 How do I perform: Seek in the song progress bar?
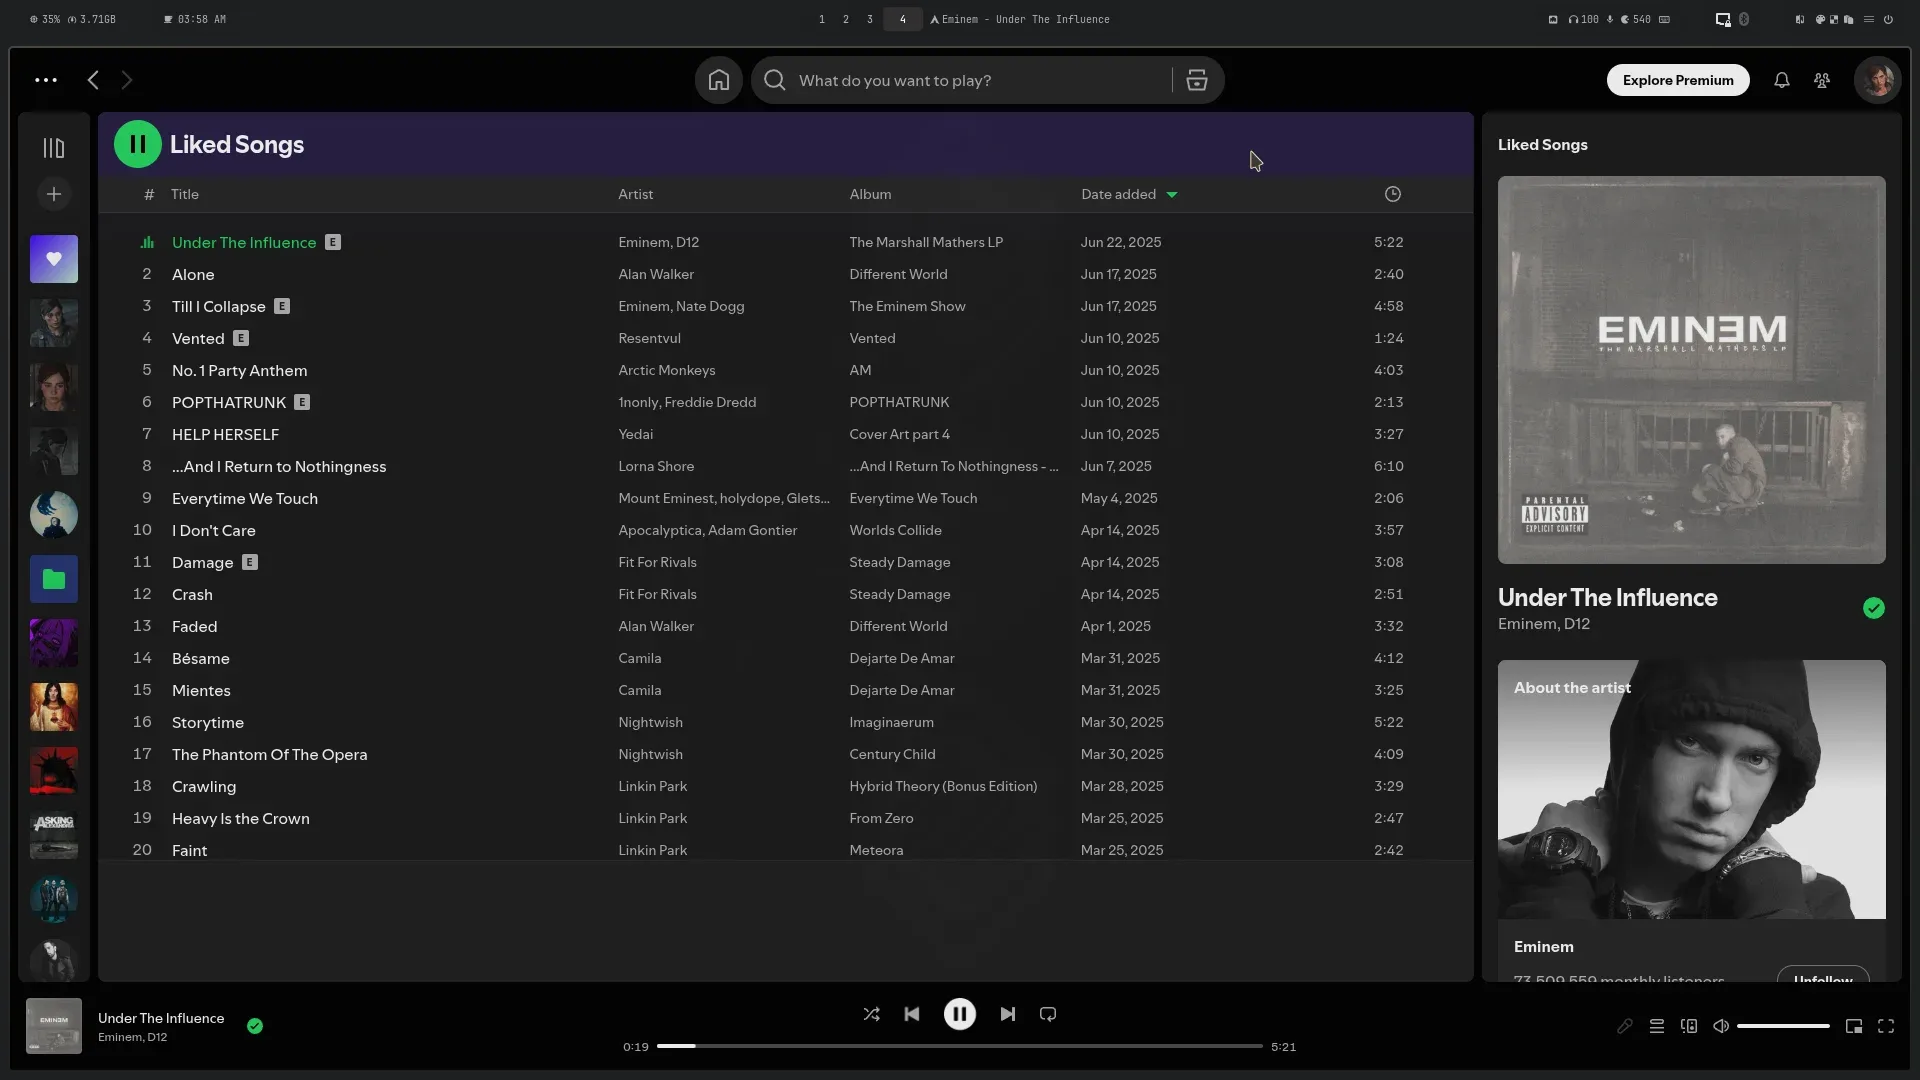pyautogui.click(x=960, y=1046)
